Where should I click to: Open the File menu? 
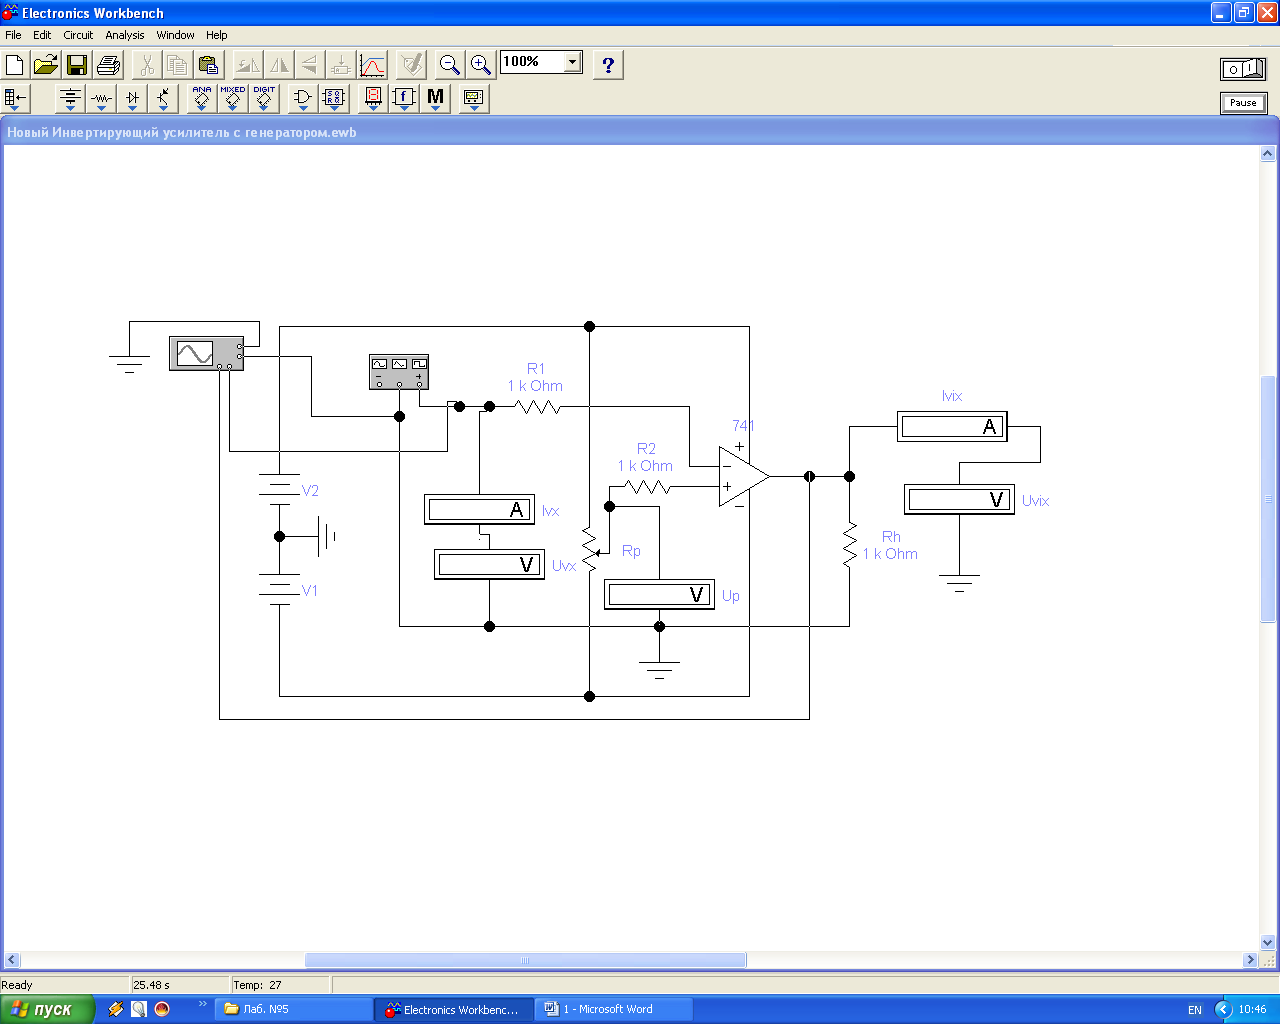point(13,35)
